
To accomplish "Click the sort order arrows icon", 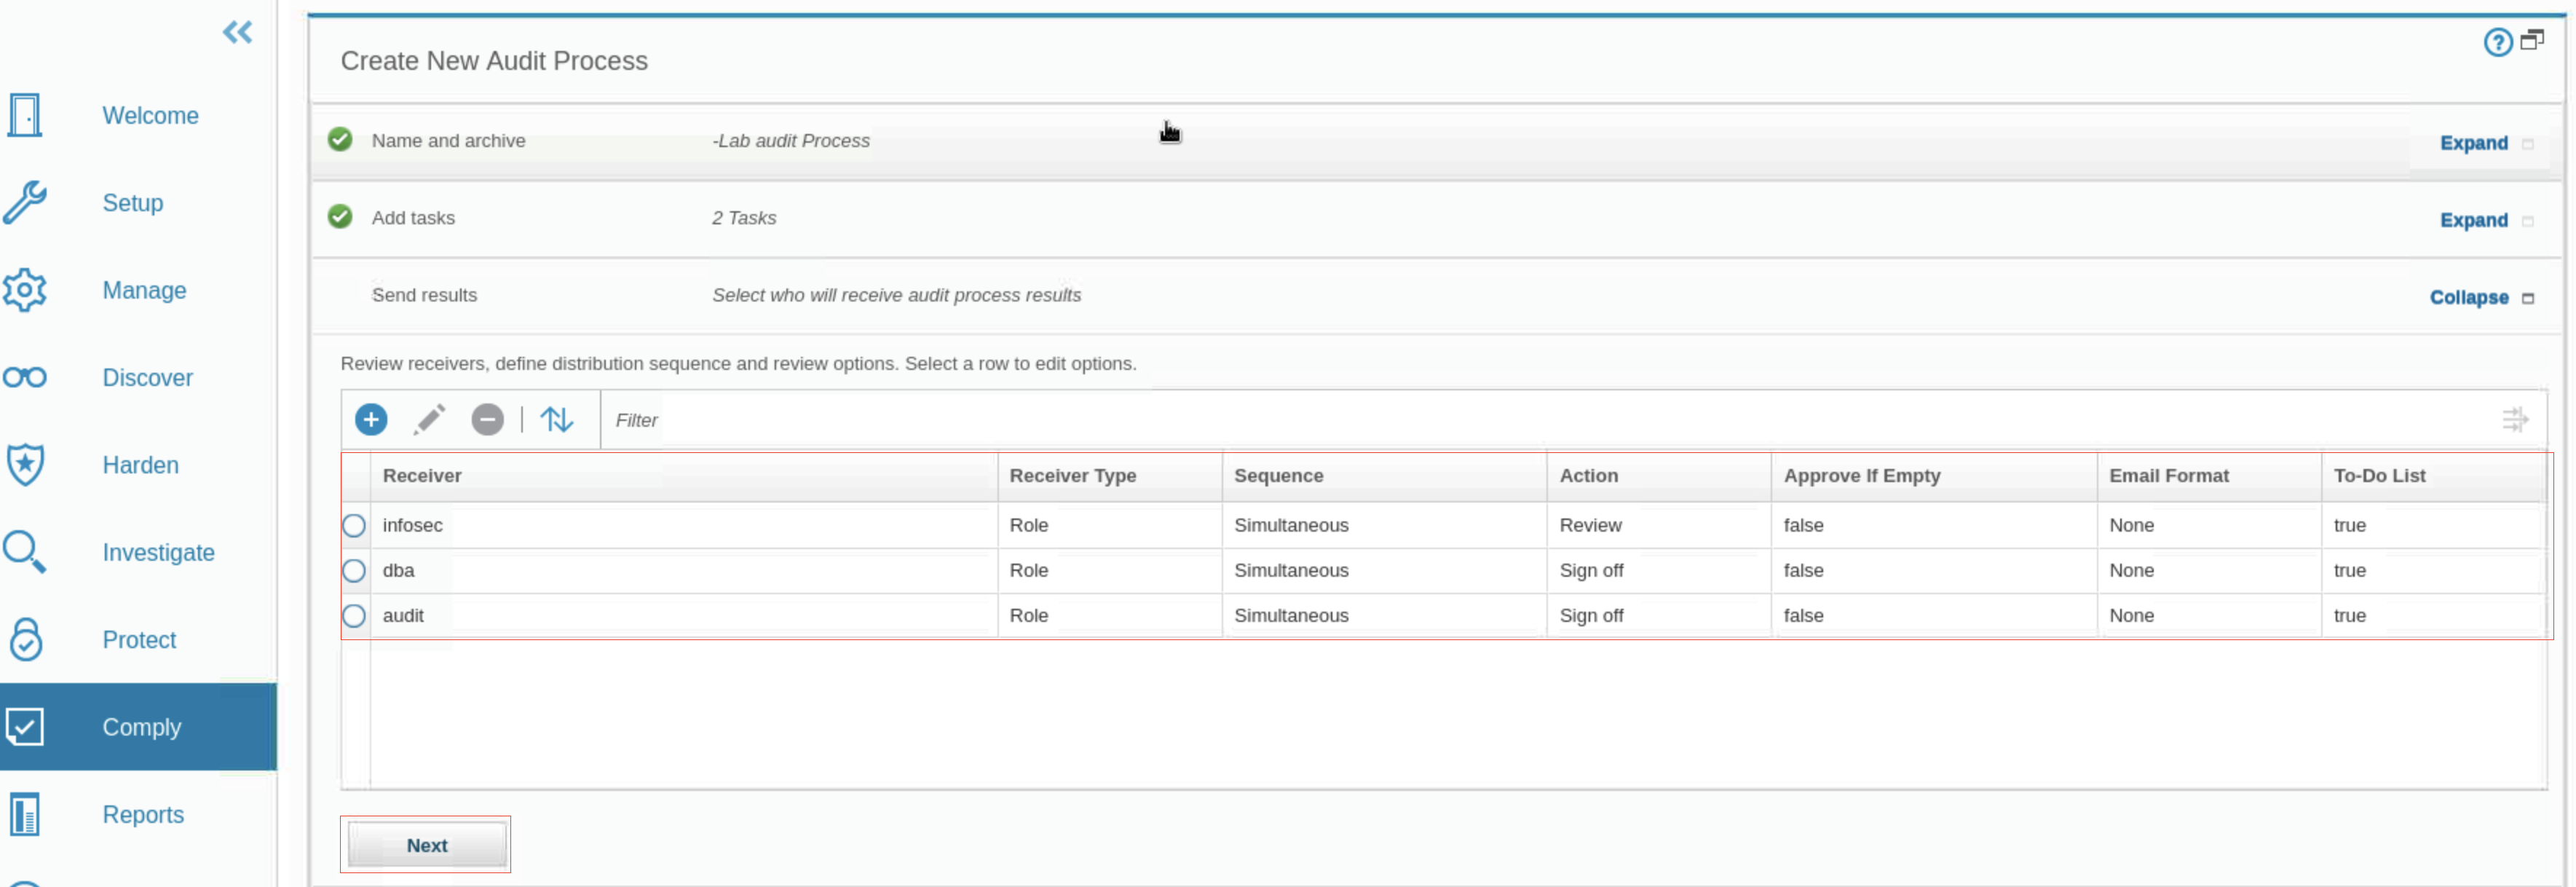I will tap(557, 420).
